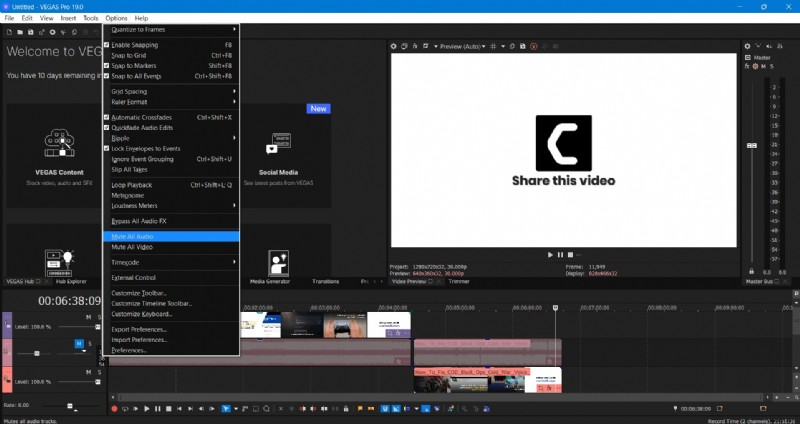Expand Ripple submenu
This screenshot has height=424, width=800.
pyautogui.click(x=171, y=138)
